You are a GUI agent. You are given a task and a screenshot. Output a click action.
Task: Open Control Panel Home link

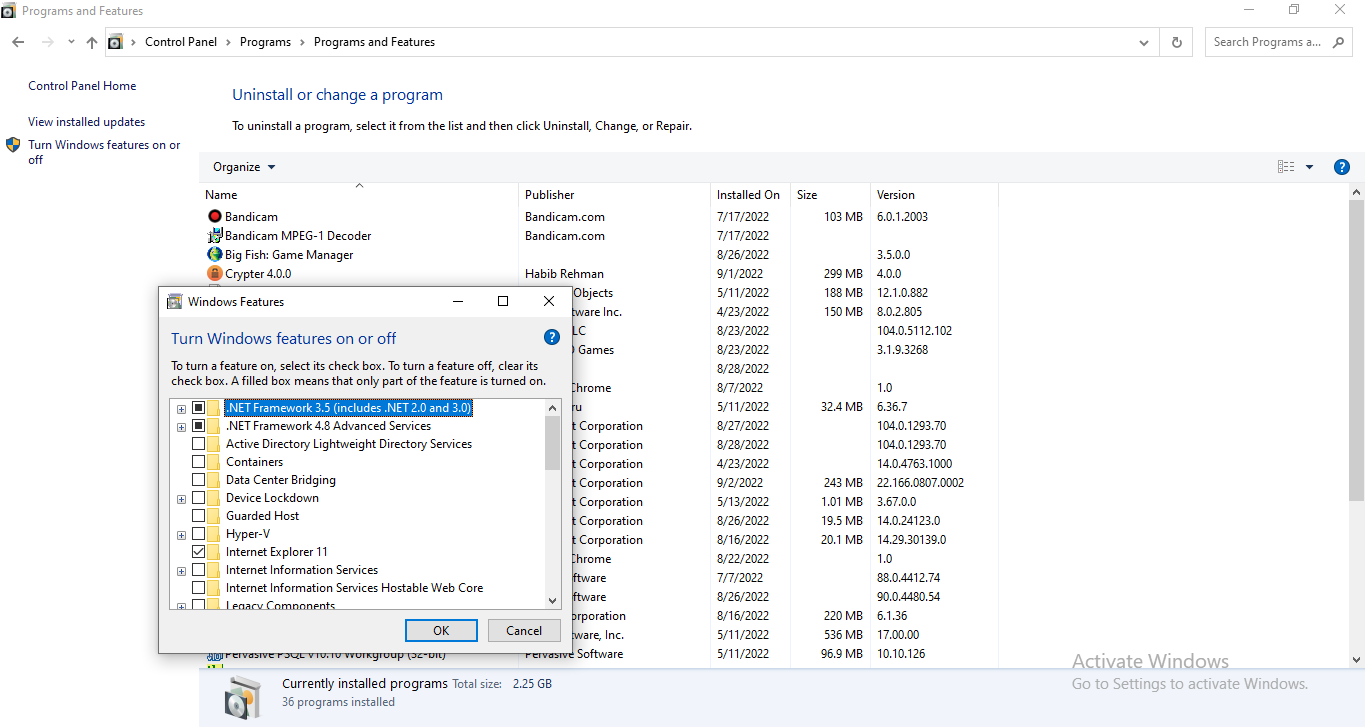(x=82, y=86)
